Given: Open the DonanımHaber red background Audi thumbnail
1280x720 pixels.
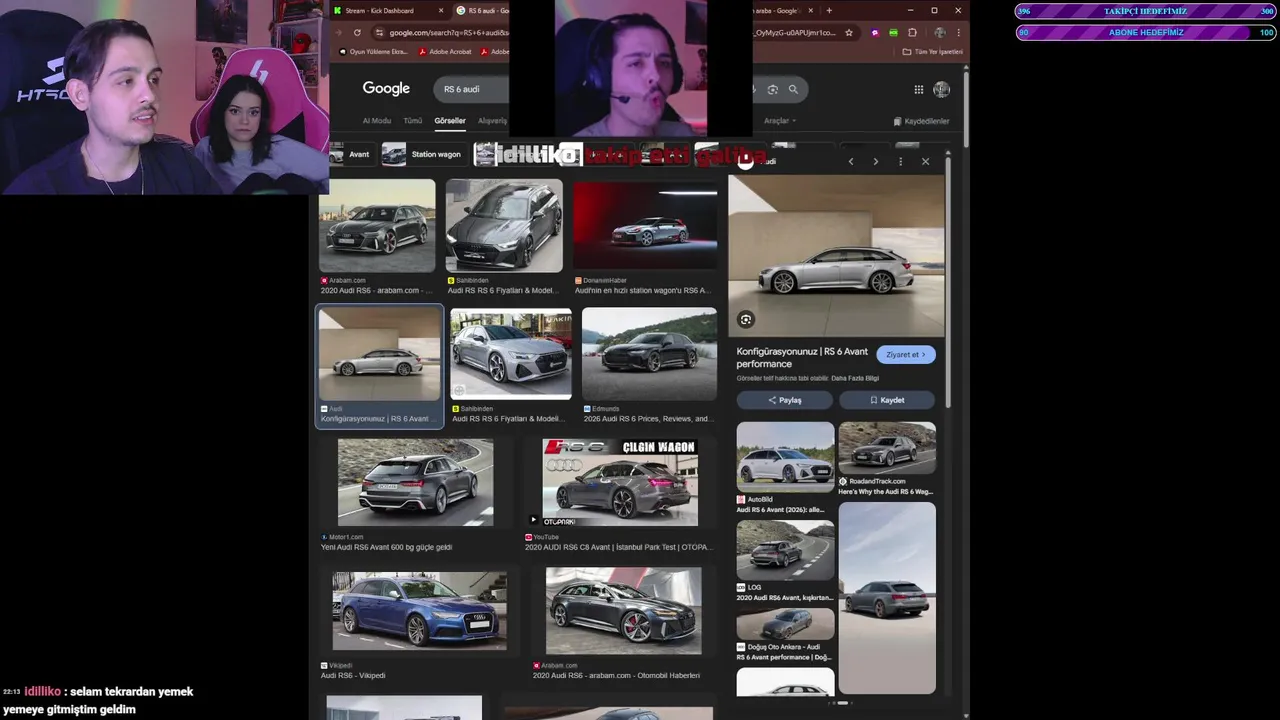Looking at the screenshot, I should point(645,225).
